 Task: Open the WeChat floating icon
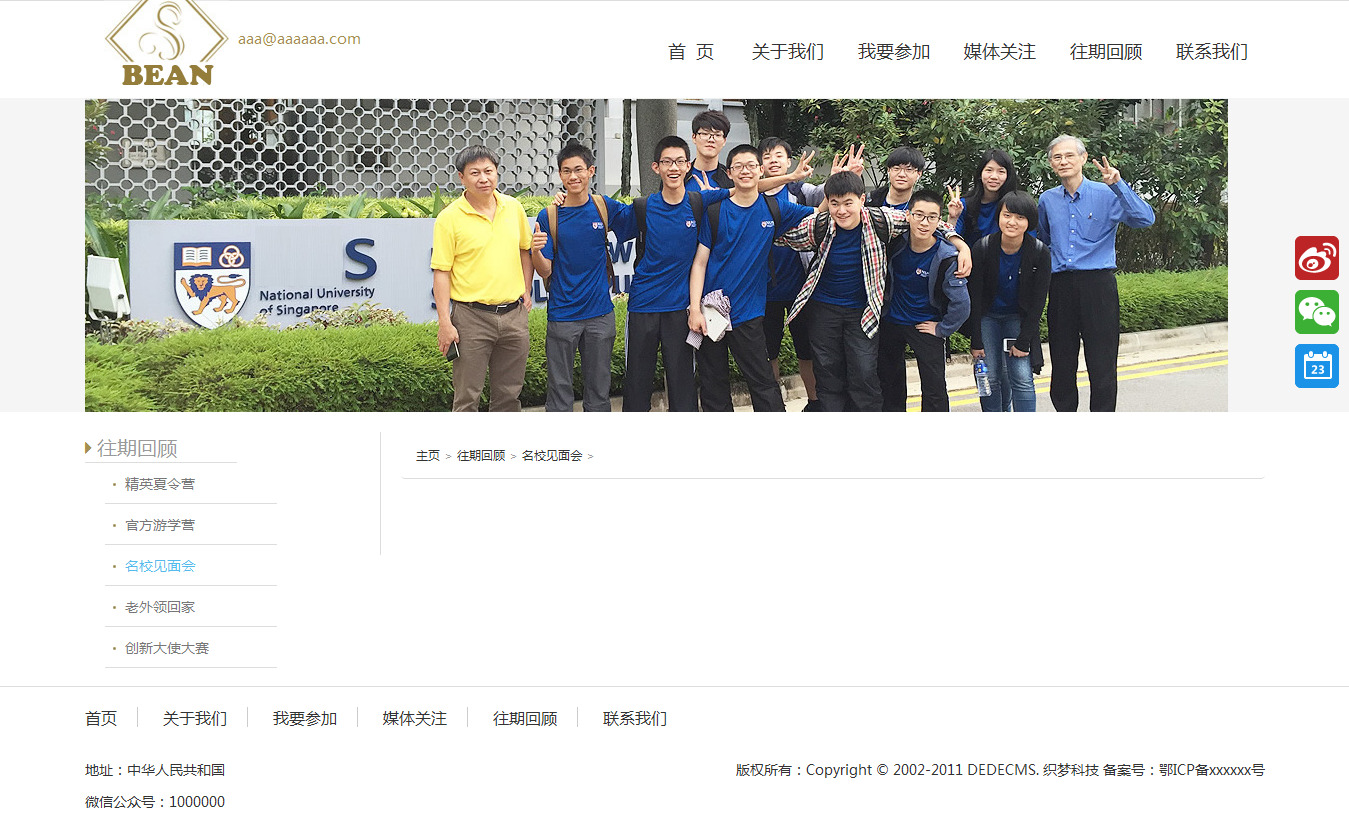click(x=1316, y=312)
